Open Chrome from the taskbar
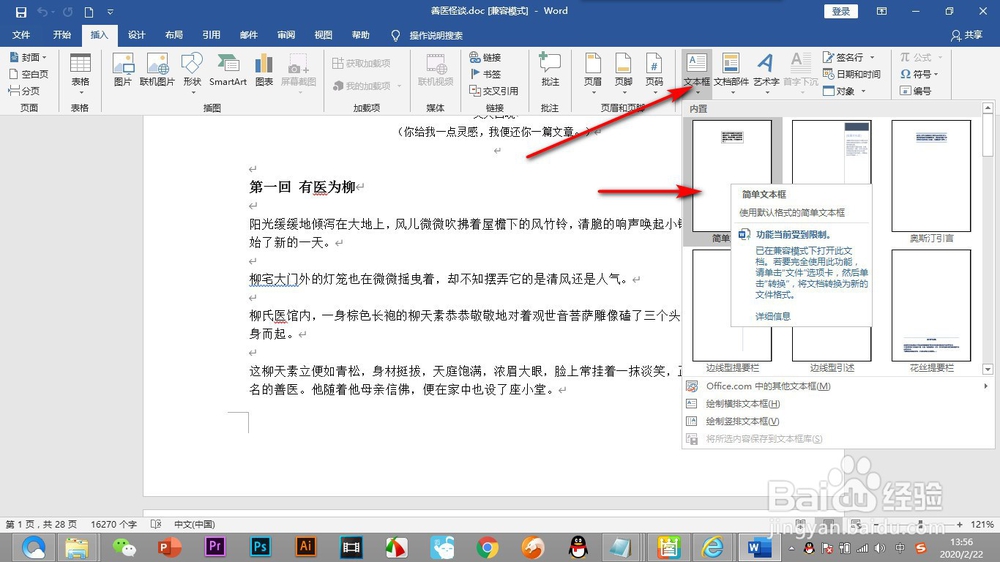The width and height of the screenshot is (1000, 562). coord(487,547)
